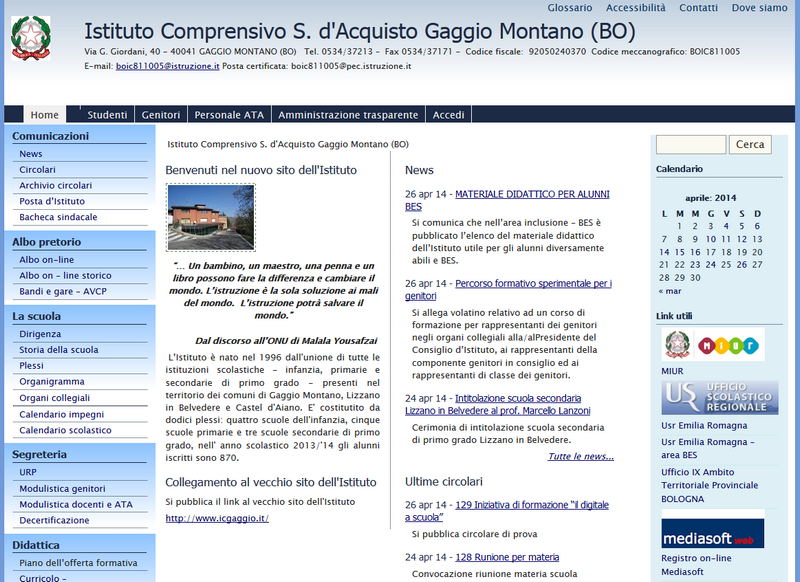Go to previous month « mar in calendar
The height and width of the screenshot is (582, 800).
[x=669, y=291]
